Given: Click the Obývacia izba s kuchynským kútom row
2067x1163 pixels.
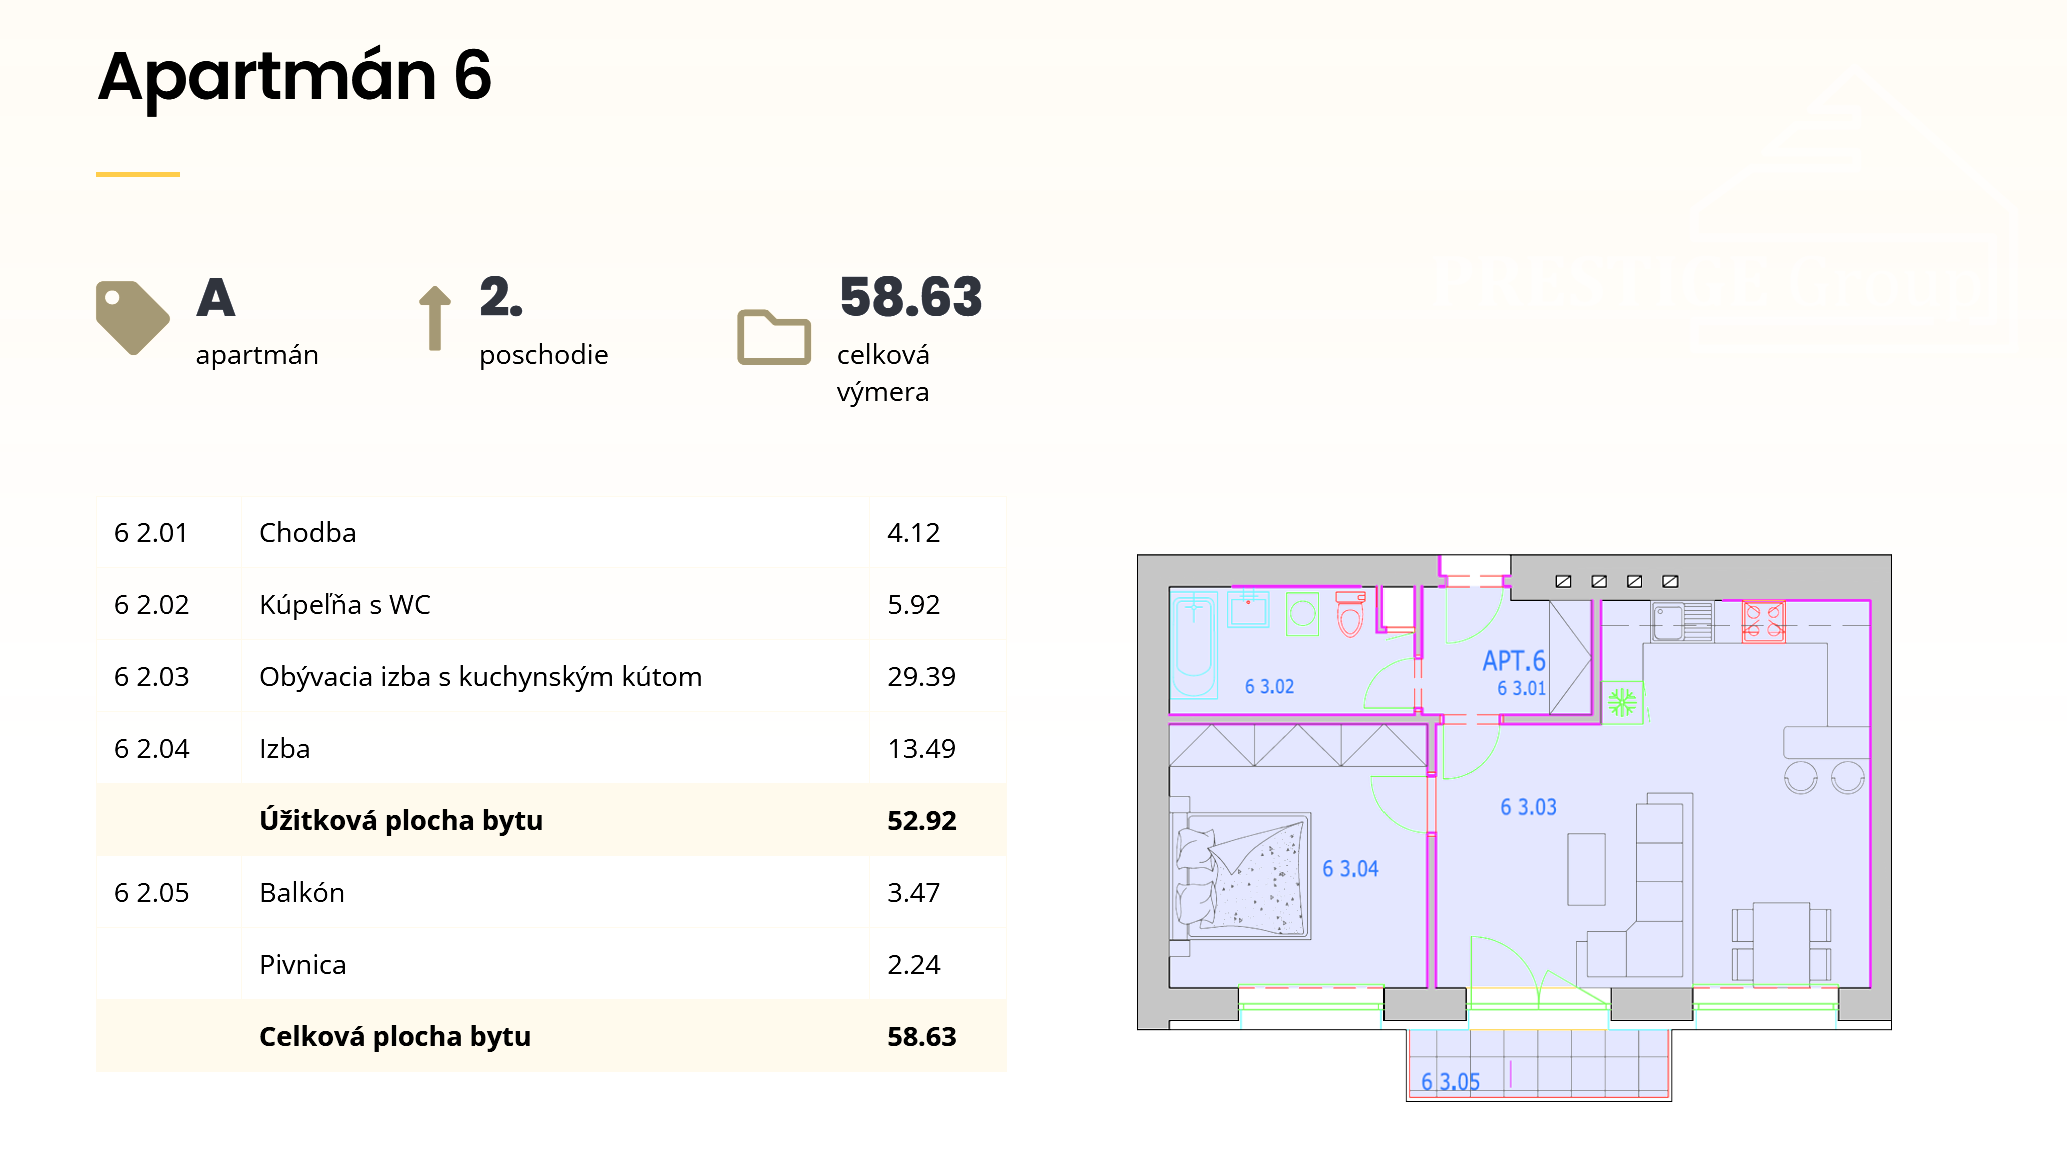Looking at the screenshot, I should pyautogui.click(x=551, y=677).
